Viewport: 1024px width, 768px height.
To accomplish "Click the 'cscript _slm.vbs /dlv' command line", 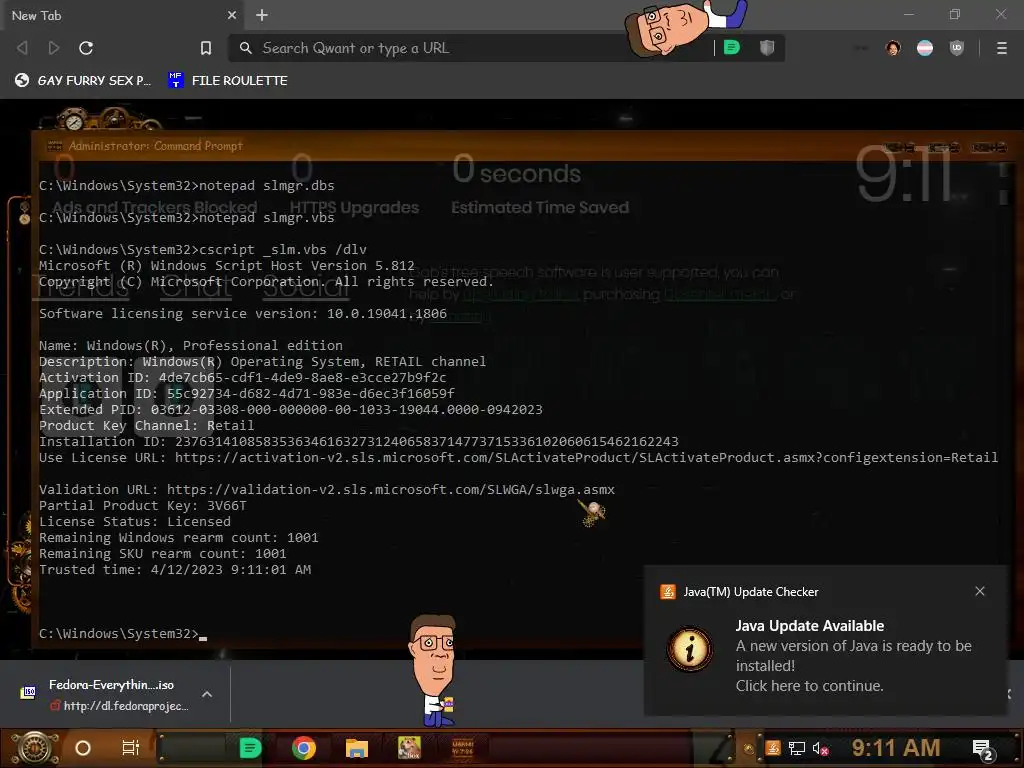I will tap(202, 249).
